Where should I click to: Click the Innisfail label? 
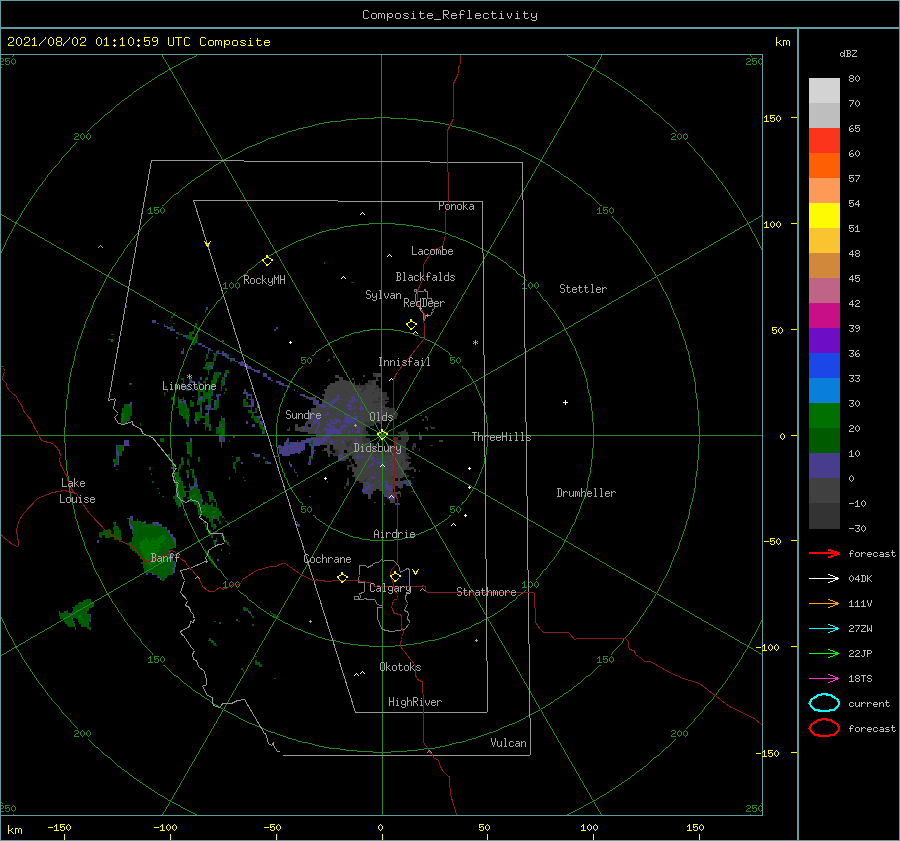click(x=404, y=362)
